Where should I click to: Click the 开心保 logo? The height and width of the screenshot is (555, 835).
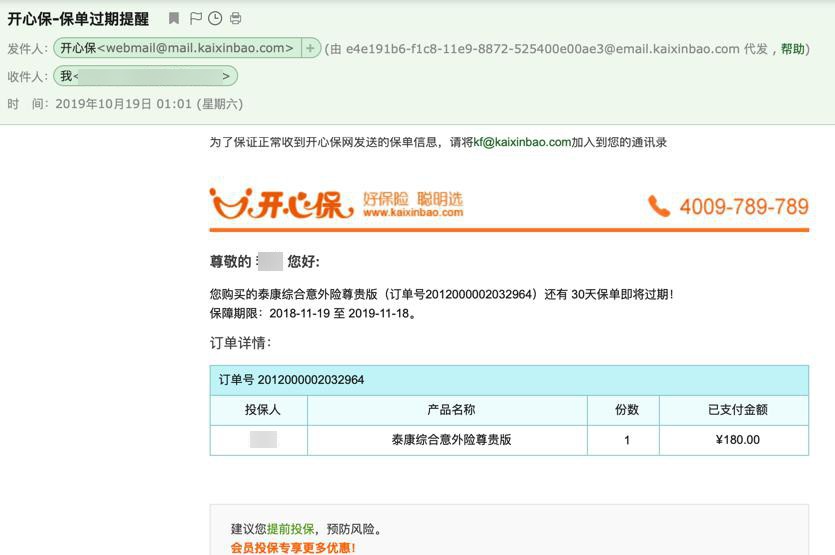pyautogui.click(x=282, y=203)
